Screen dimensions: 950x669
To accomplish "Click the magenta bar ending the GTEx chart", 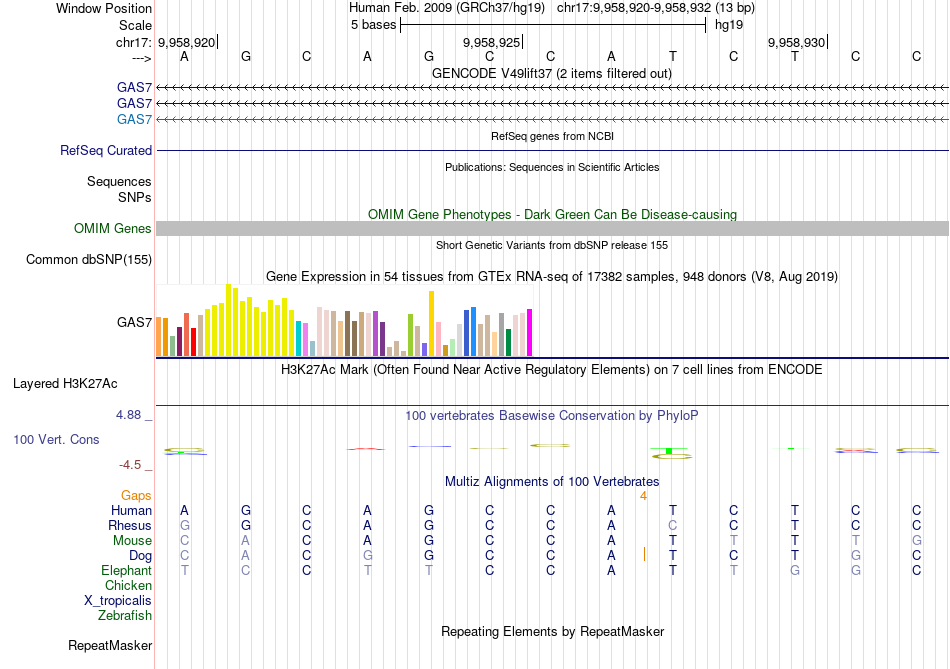I will pyautogui.click(x=529, y=332).
